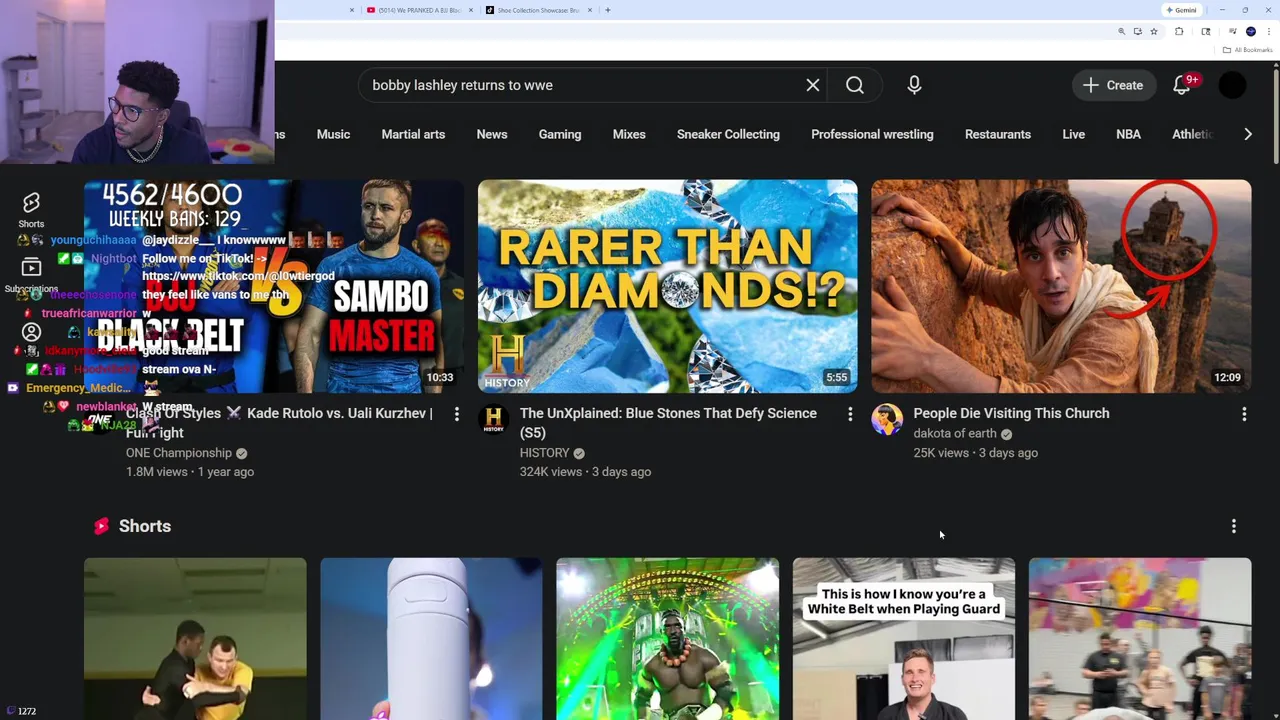The height and width of the screenshot is (720, 1280).
Task: Select the Gaming chip
Action: coord(560,134)
